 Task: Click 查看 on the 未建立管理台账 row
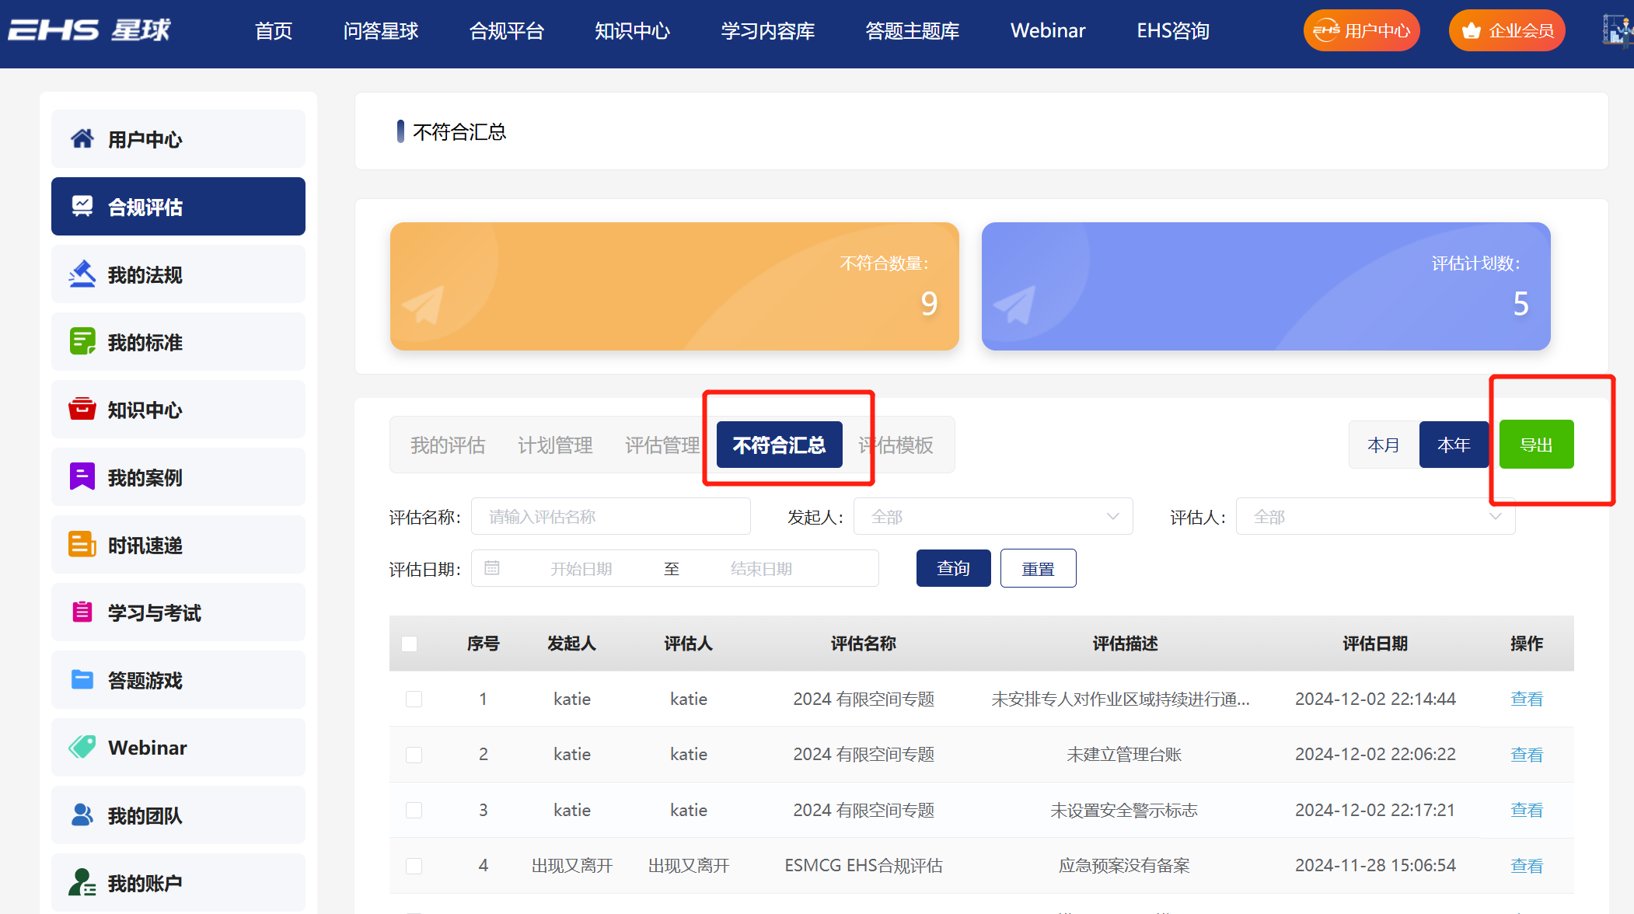[x=1527, y=754]
